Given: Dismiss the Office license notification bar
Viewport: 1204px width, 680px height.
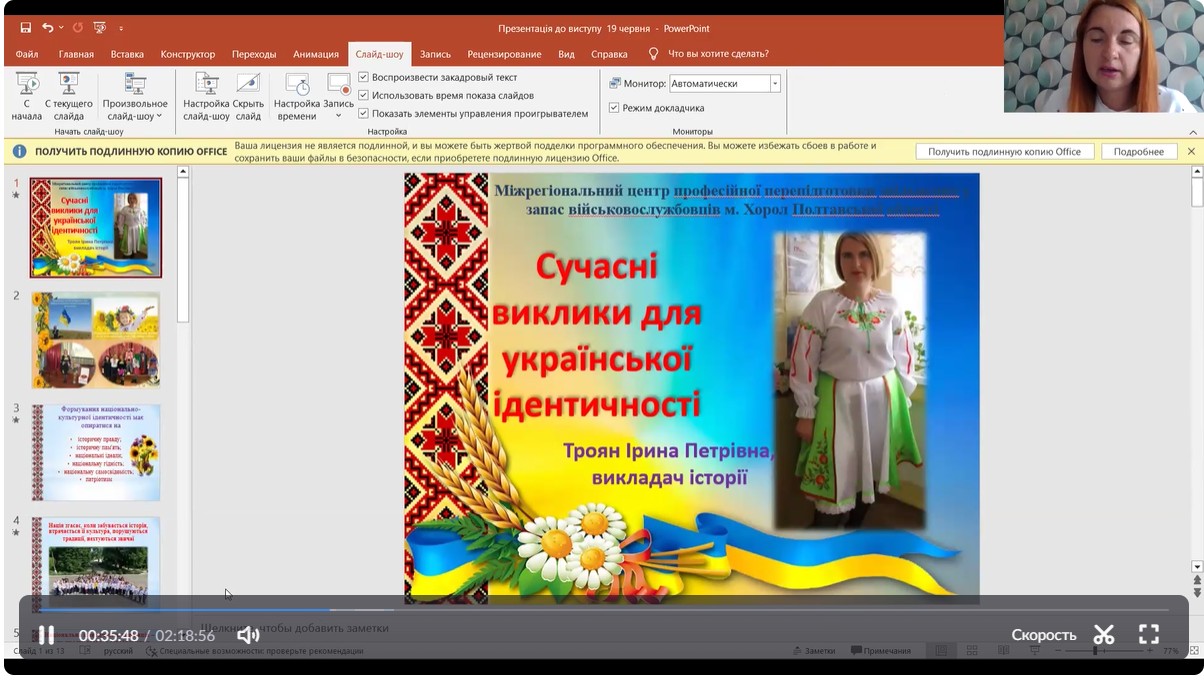Looking at the screenshot, I should [1191, 151].
